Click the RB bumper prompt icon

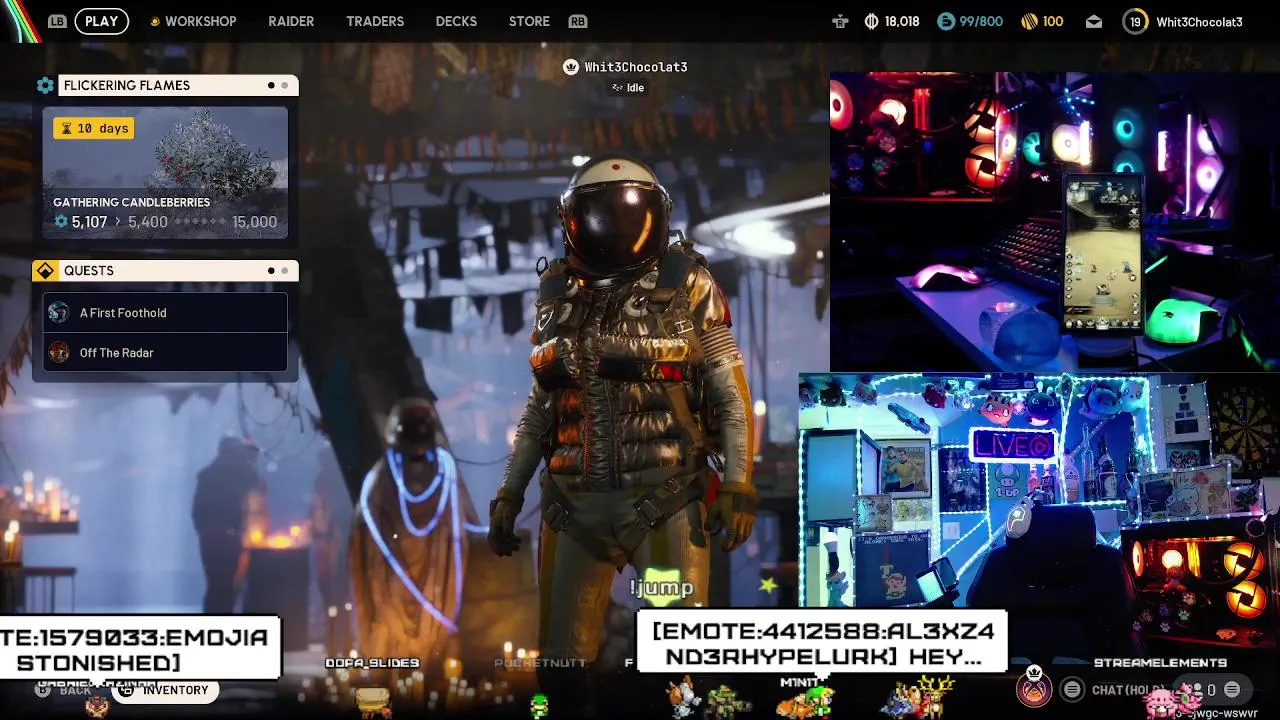click(x=577, y=21)
